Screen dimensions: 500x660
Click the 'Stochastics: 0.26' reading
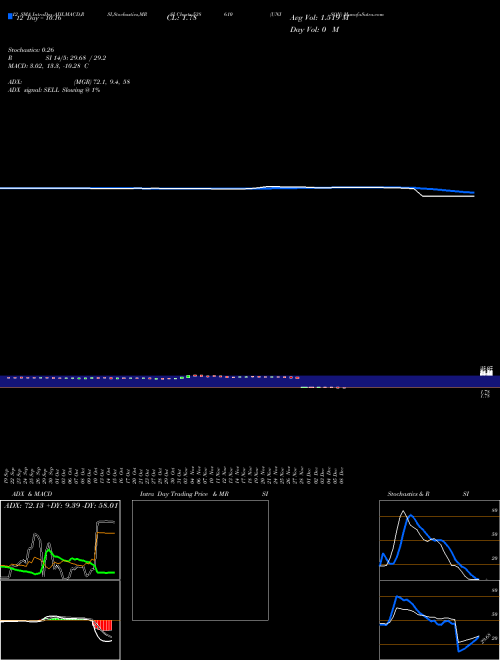tap(31, 50)
